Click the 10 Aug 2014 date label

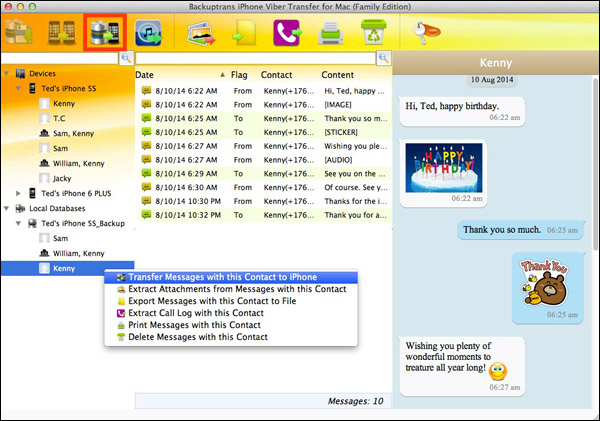click(492, 80)
